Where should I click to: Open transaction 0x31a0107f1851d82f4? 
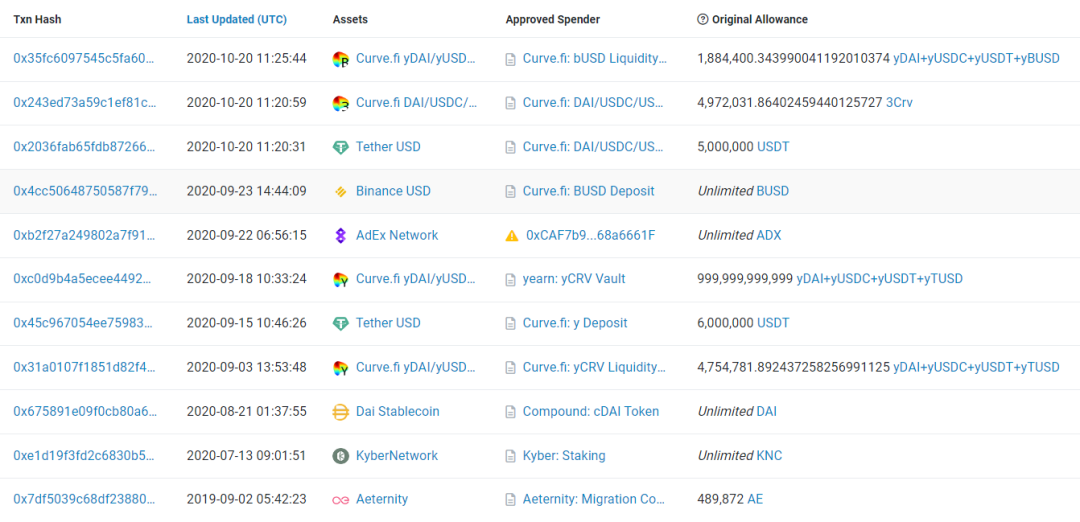(x=85, y=367)
